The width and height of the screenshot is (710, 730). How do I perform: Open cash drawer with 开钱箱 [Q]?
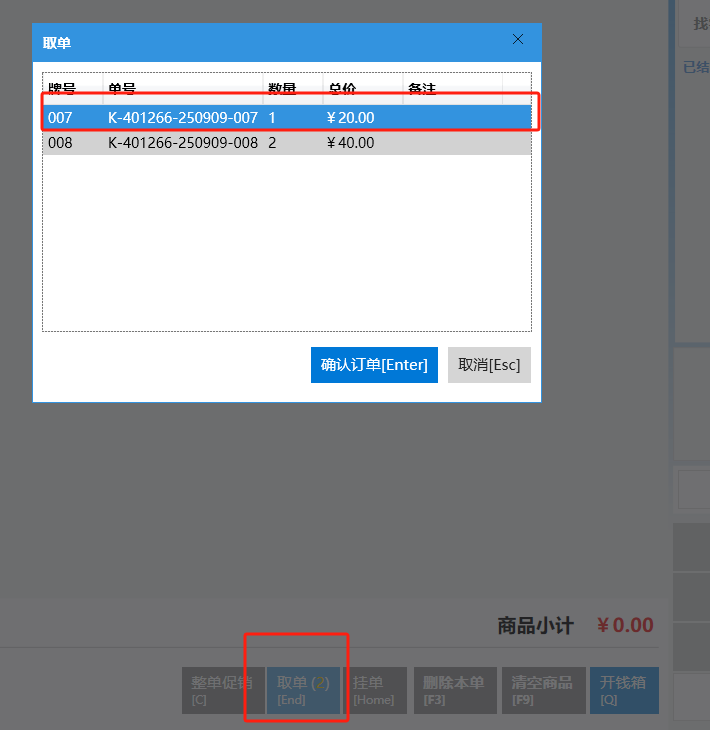[x=623, y=690]
